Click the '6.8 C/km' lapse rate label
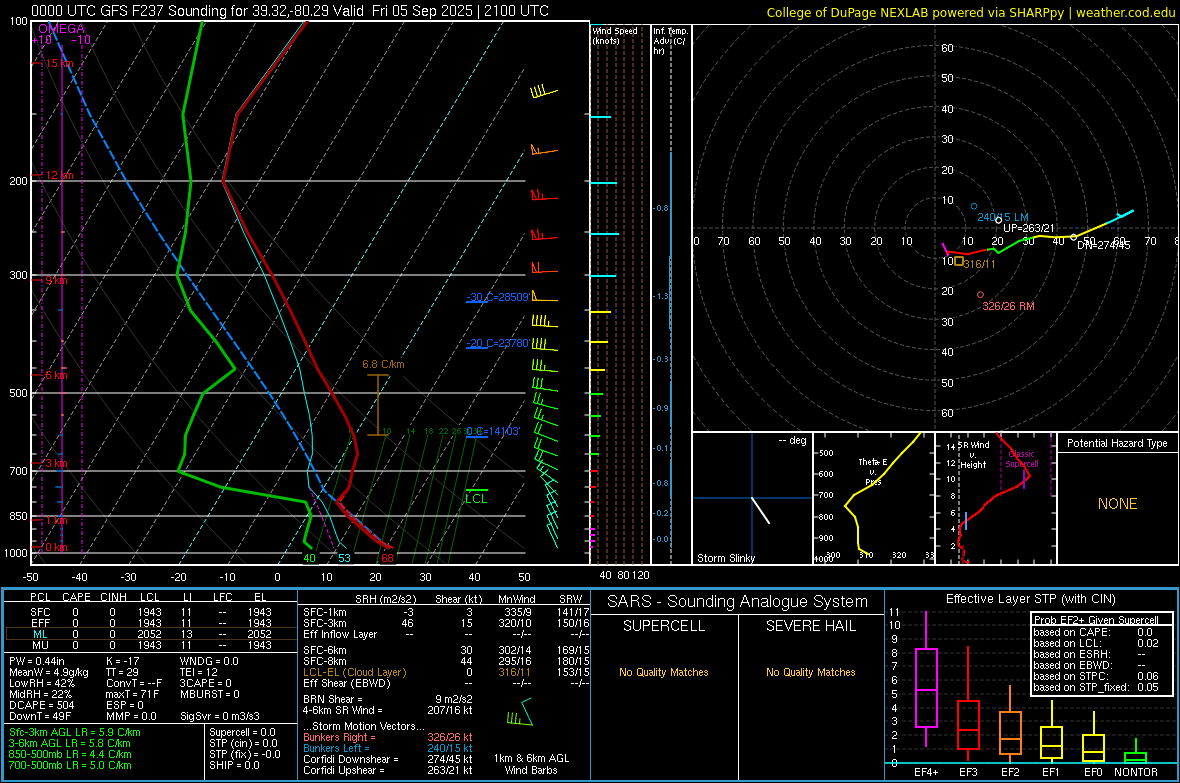This screenshot has height=783, width=1180. pyautogui.click(x=383, y=364)
